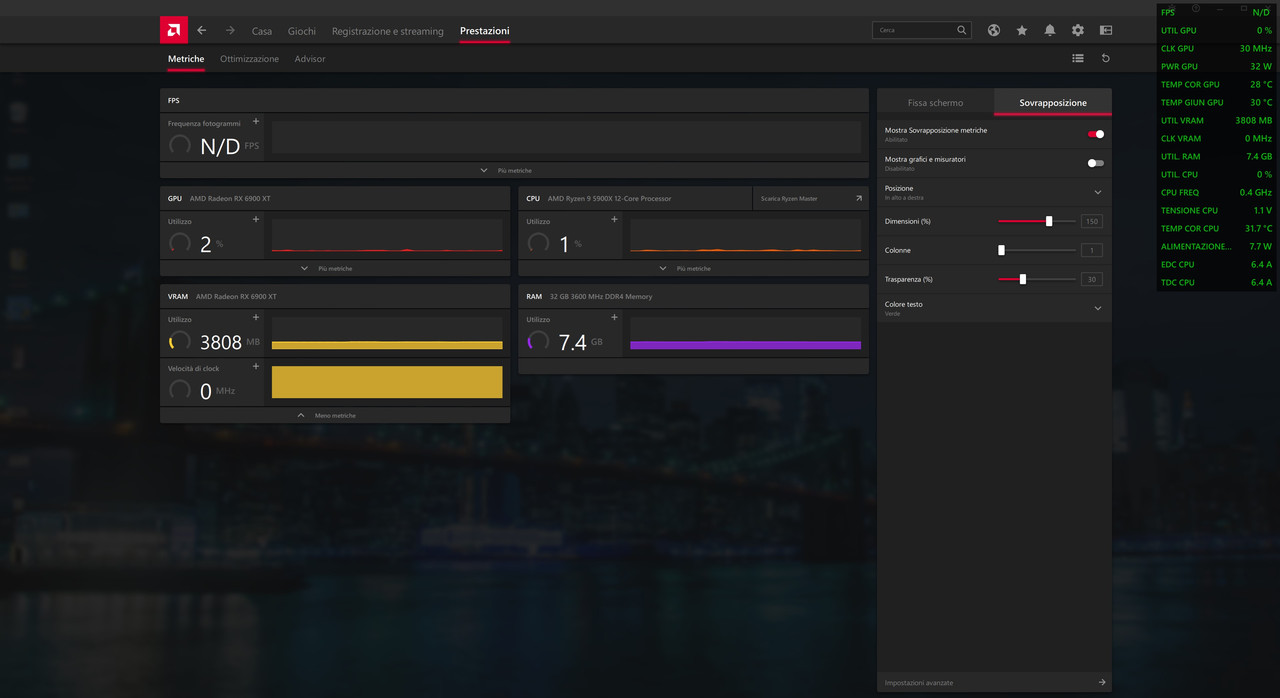
Task: Click plus icon for Frequenza fotogrammi
Action: [x=255, y=121]
